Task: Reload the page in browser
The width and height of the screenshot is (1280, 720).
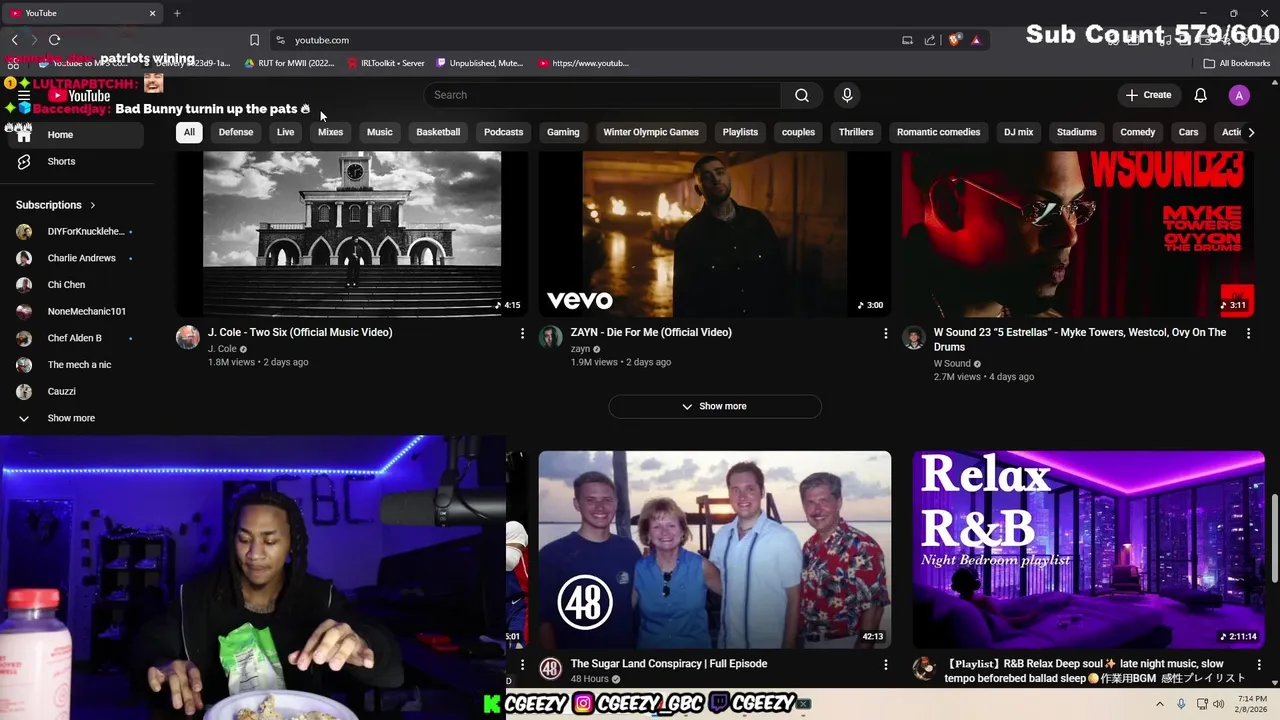Action: point(54,40)
